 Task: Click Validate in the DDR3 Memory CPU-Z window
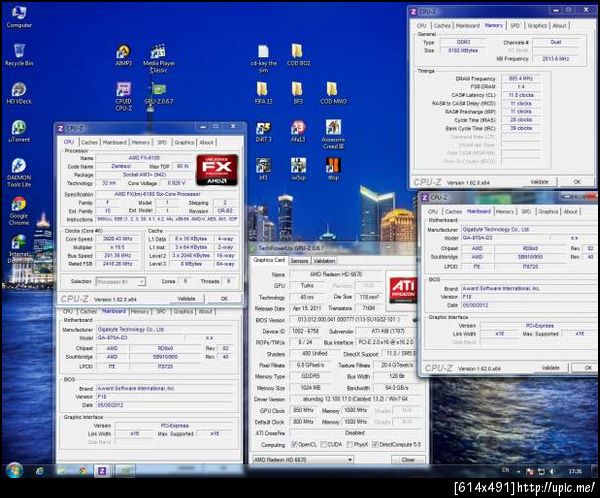click(x=539, y=182)
